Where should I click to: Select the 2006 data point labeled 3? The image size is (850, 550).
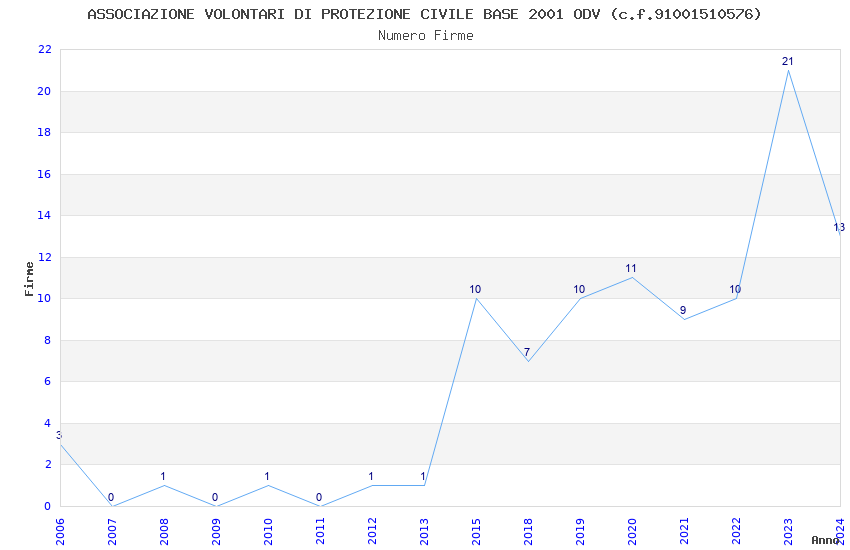tap(61, 444)
